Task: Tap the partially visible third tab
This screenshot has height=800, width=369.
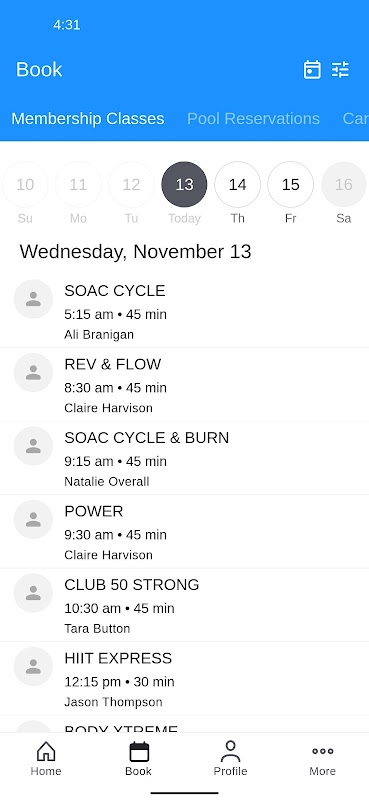Action: tap(356, 118)
